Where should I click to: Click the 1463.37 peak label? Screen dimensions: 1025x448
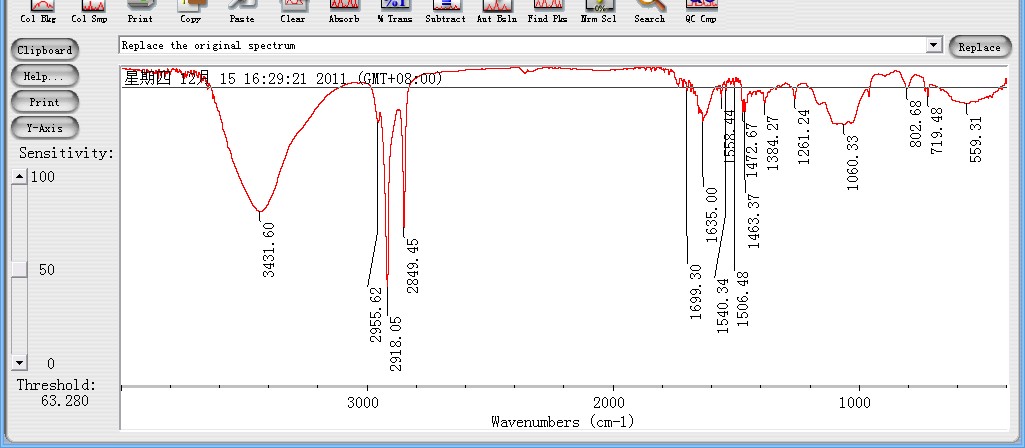(754, 221)
